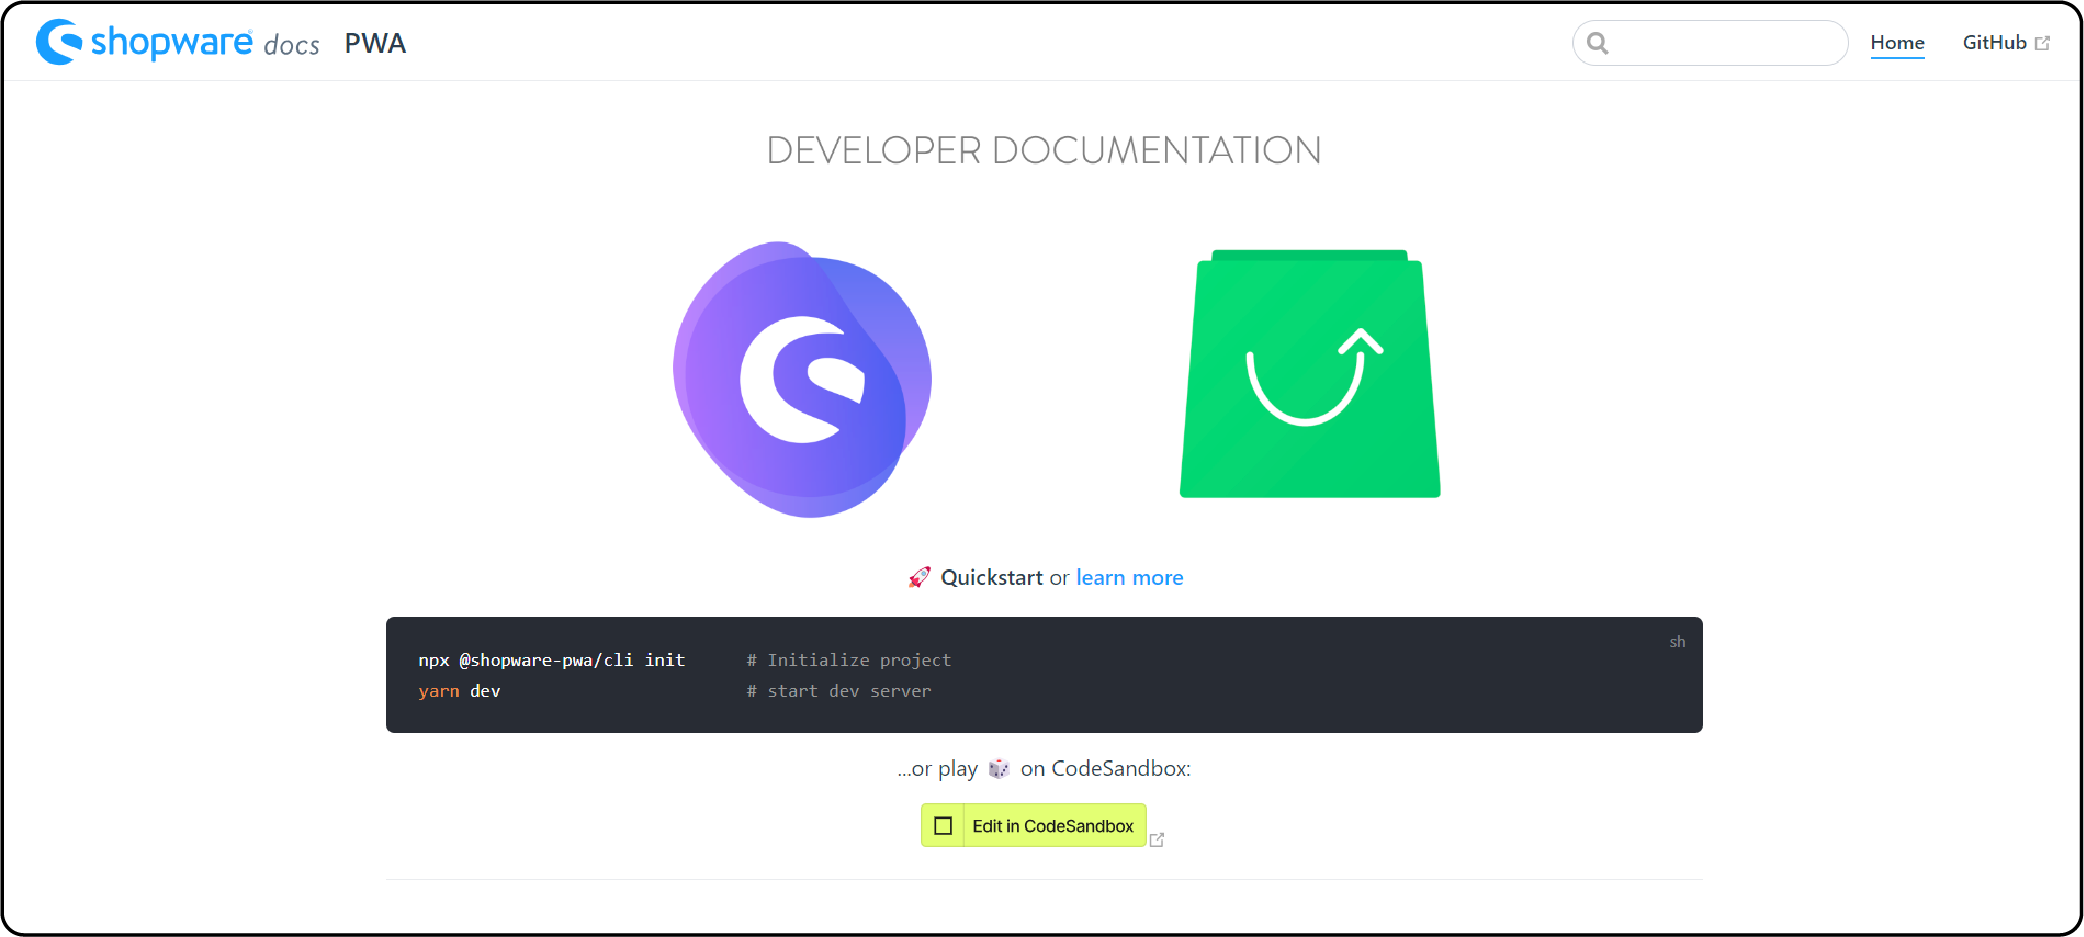The height and width of the screenshot is (937, 2084).
Task: Click the dice emoji icon
Action: (999, 768)
